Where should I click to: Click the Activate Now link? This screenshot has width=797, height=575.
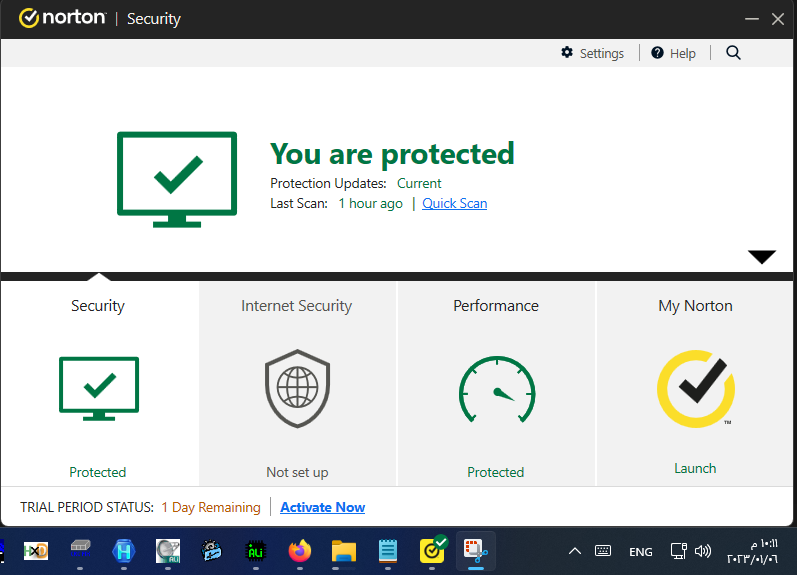click(x=322, y=507)
